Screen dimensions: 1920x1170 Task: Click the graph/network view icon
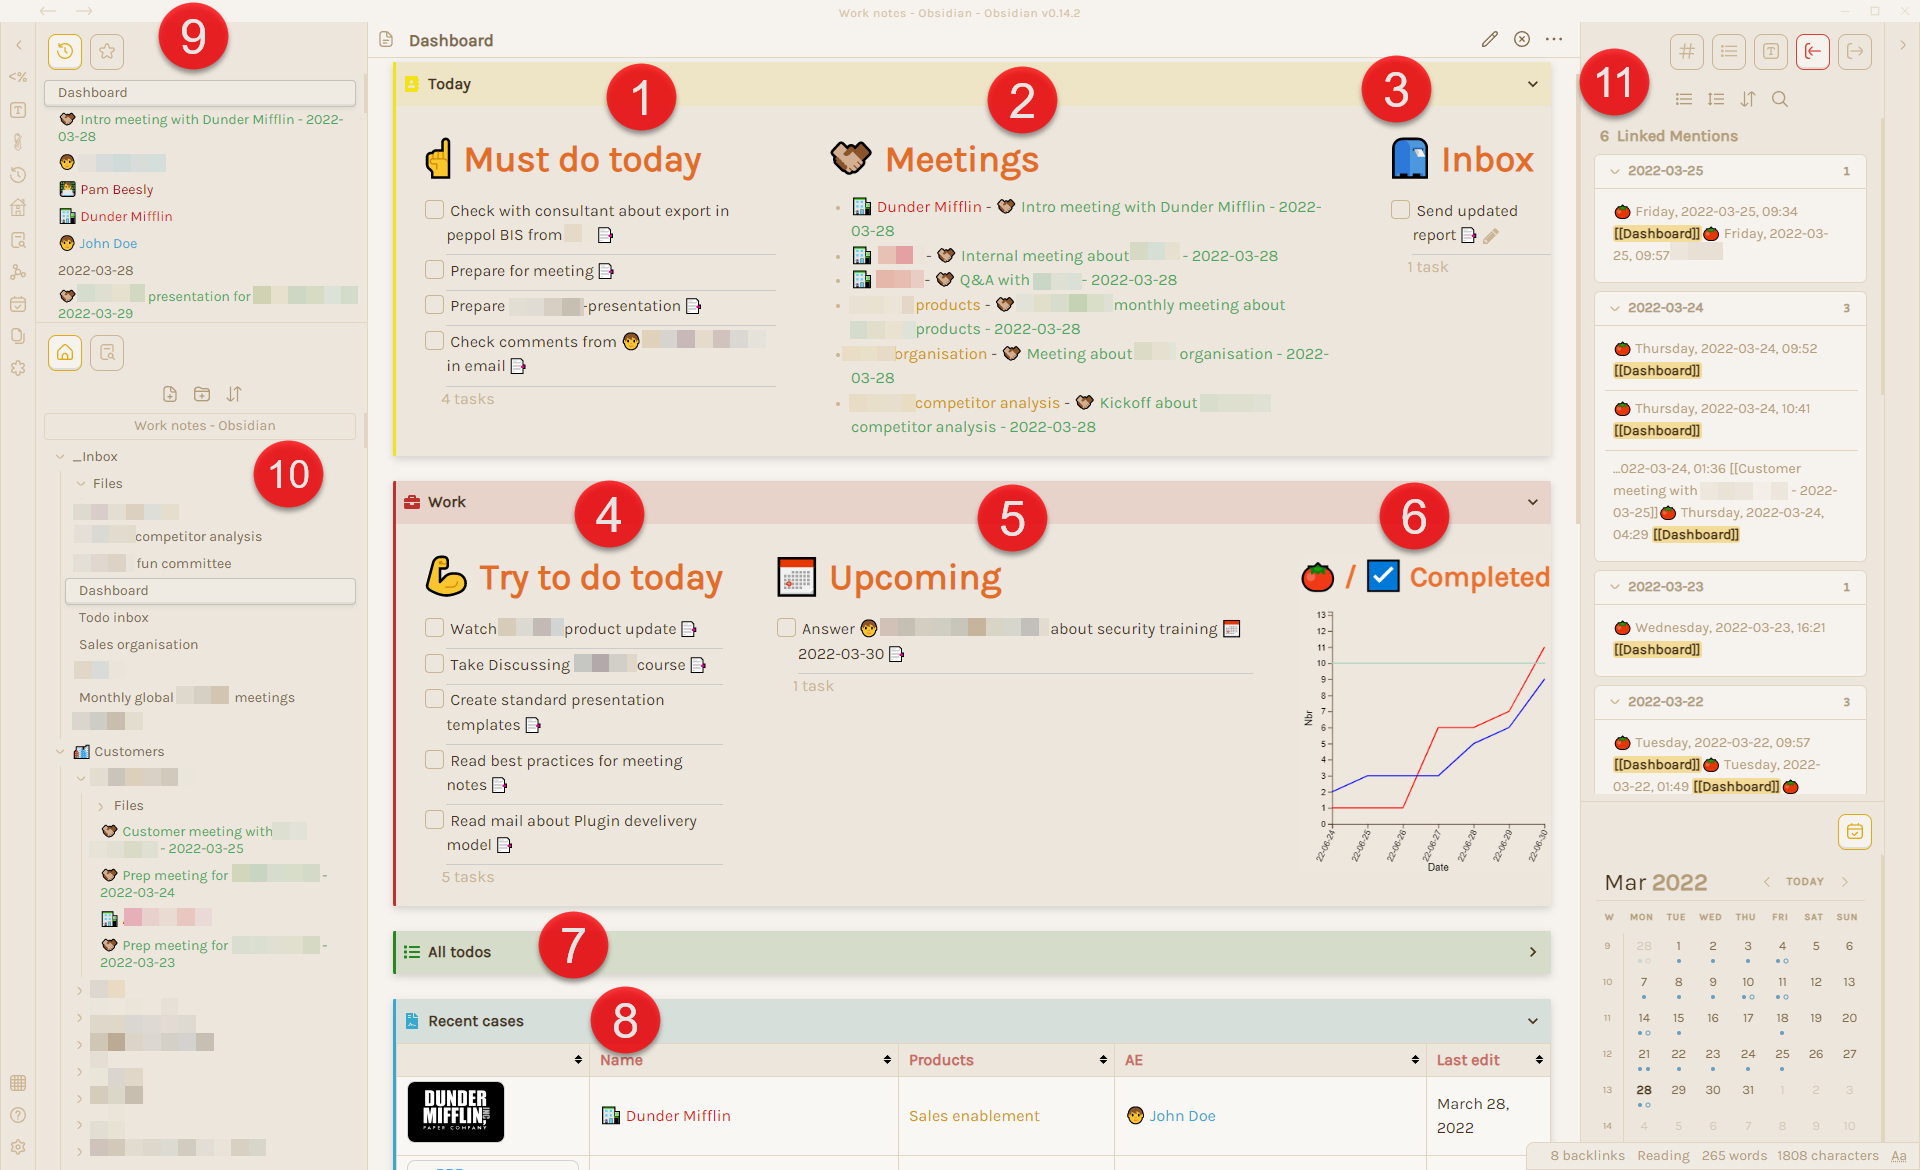click(x=18, y=272)
